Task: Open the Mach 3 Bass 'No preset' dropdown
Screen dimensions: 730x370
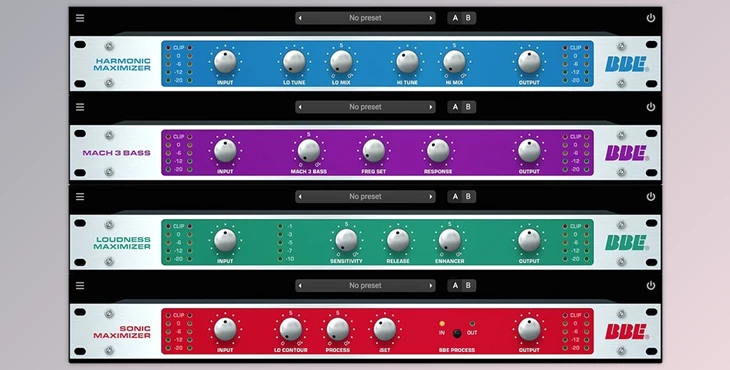Action: [x=365, y=107]
